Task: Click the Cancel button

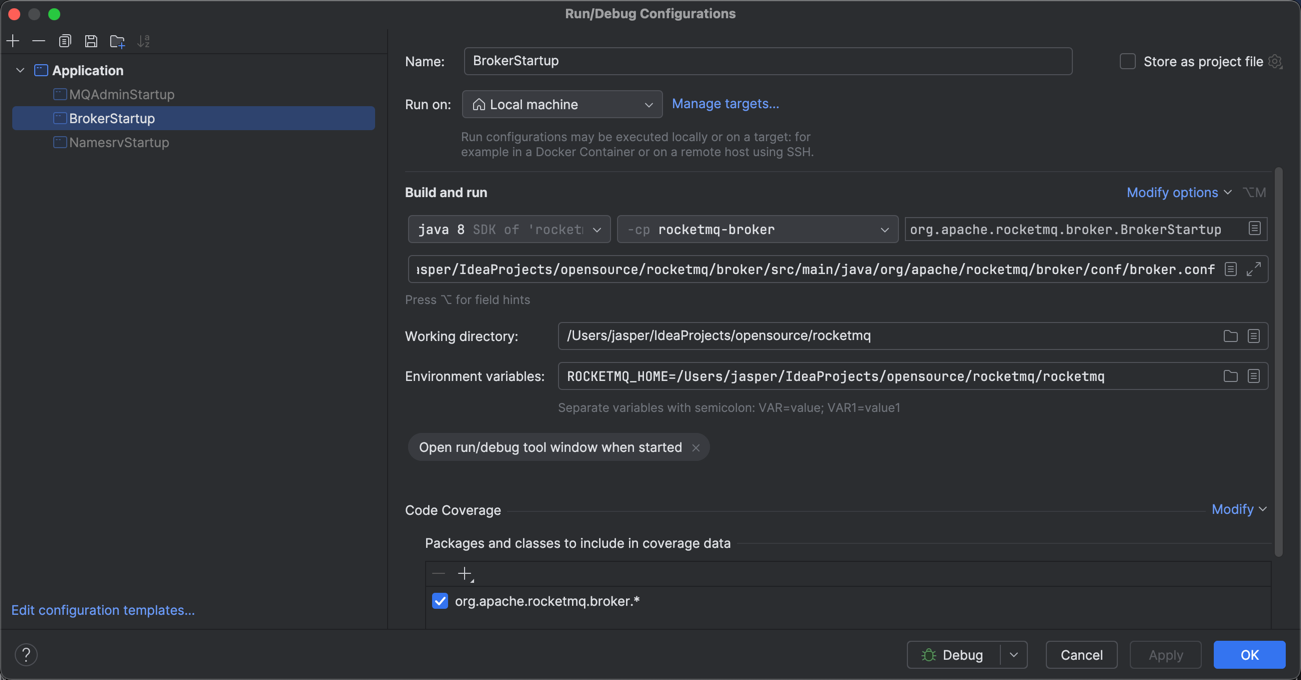Action: tap(1081, 655)
